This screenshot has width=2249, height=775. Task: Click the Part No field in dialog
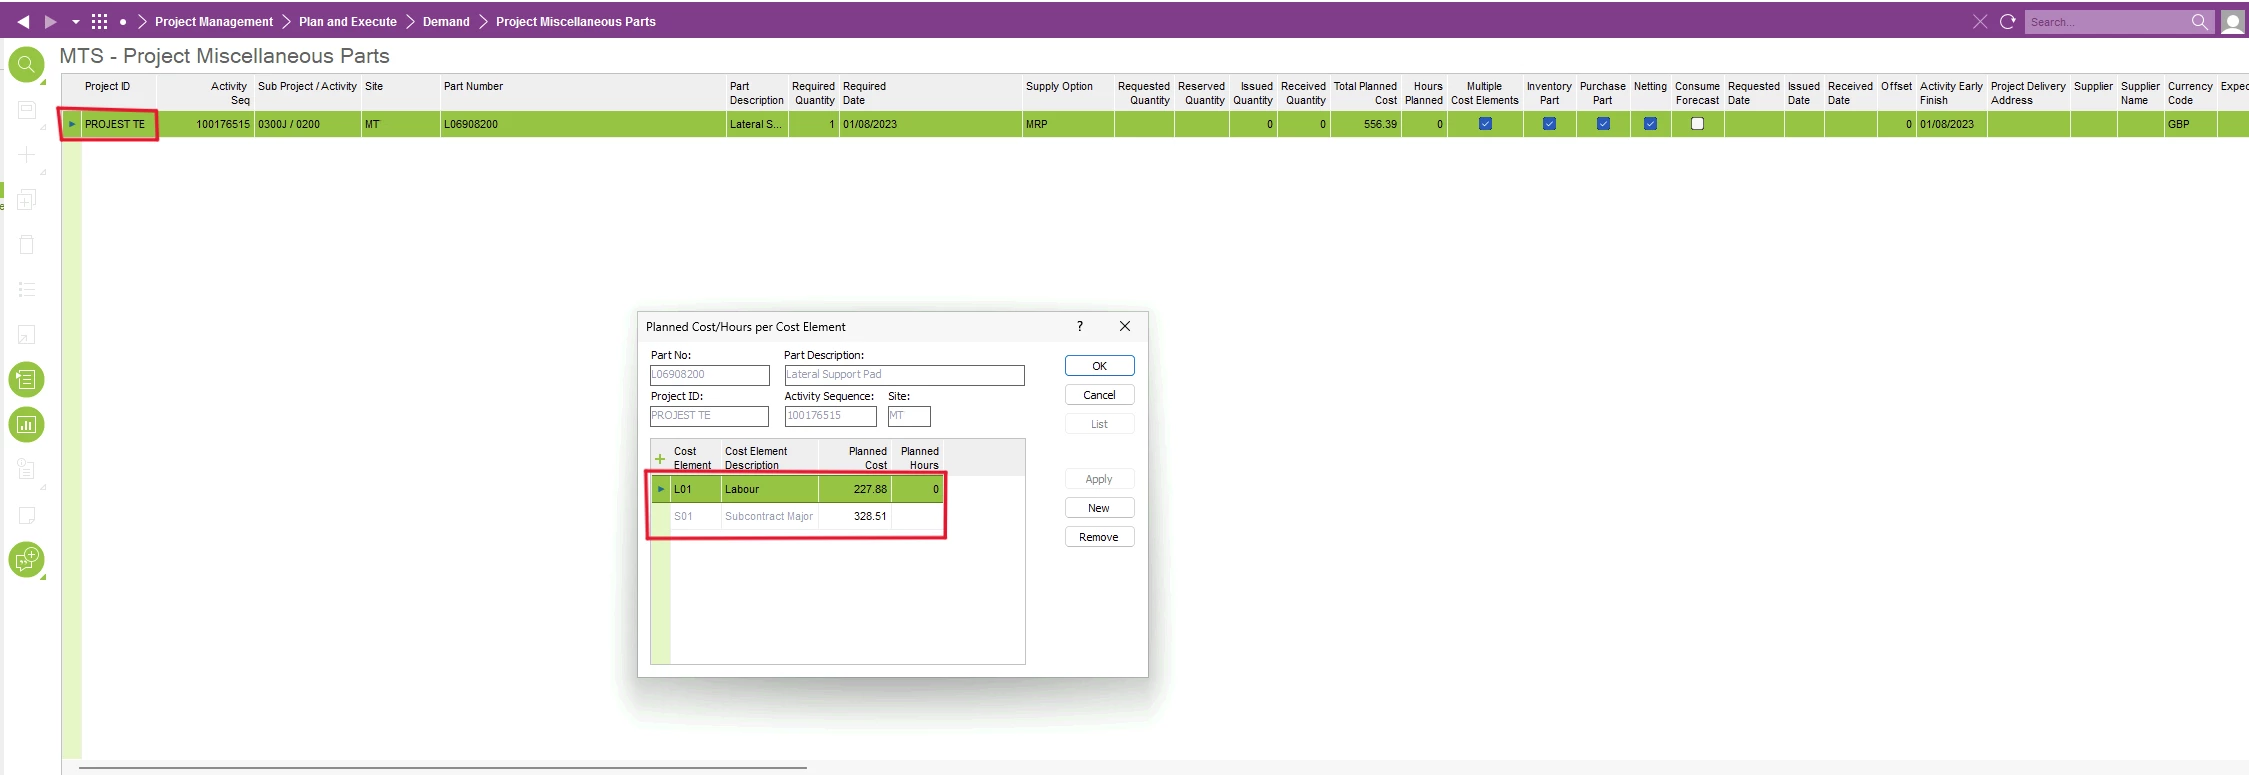(x=710, y=375)
